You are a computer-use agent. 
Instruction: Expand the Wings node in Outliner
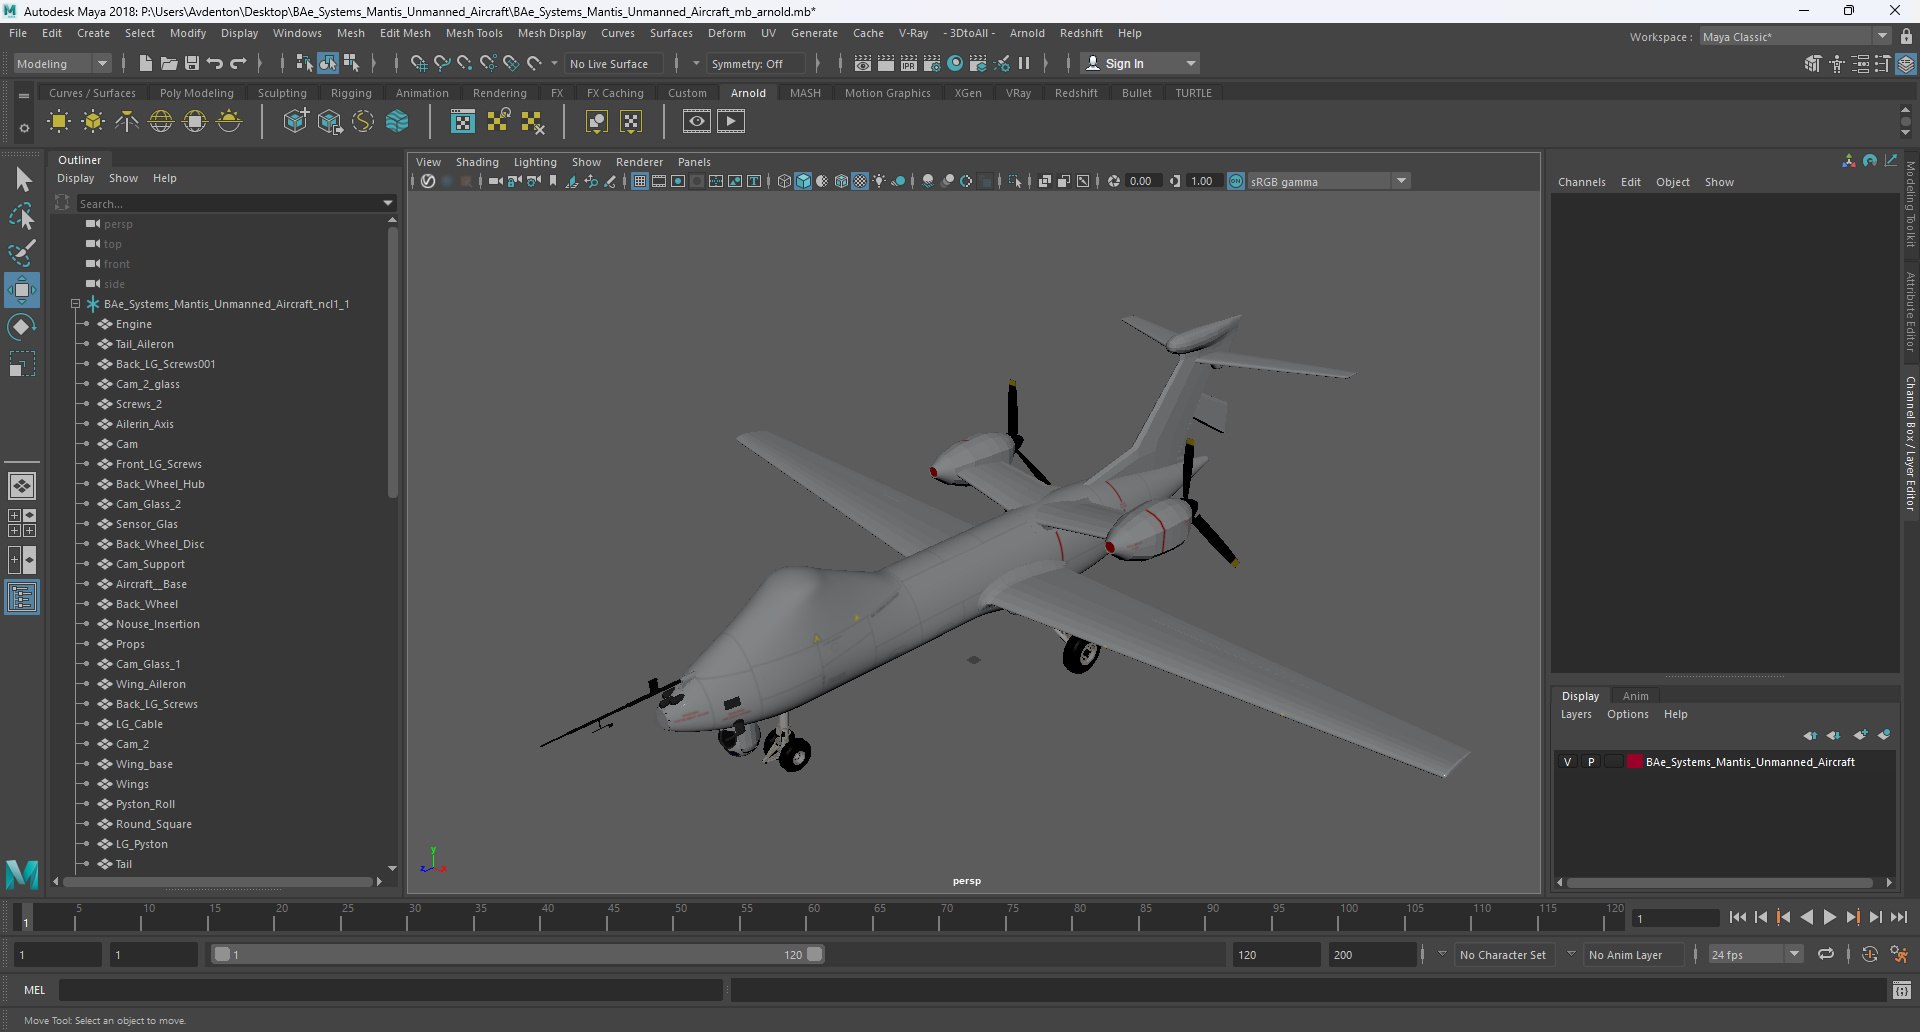coord(87,784)
